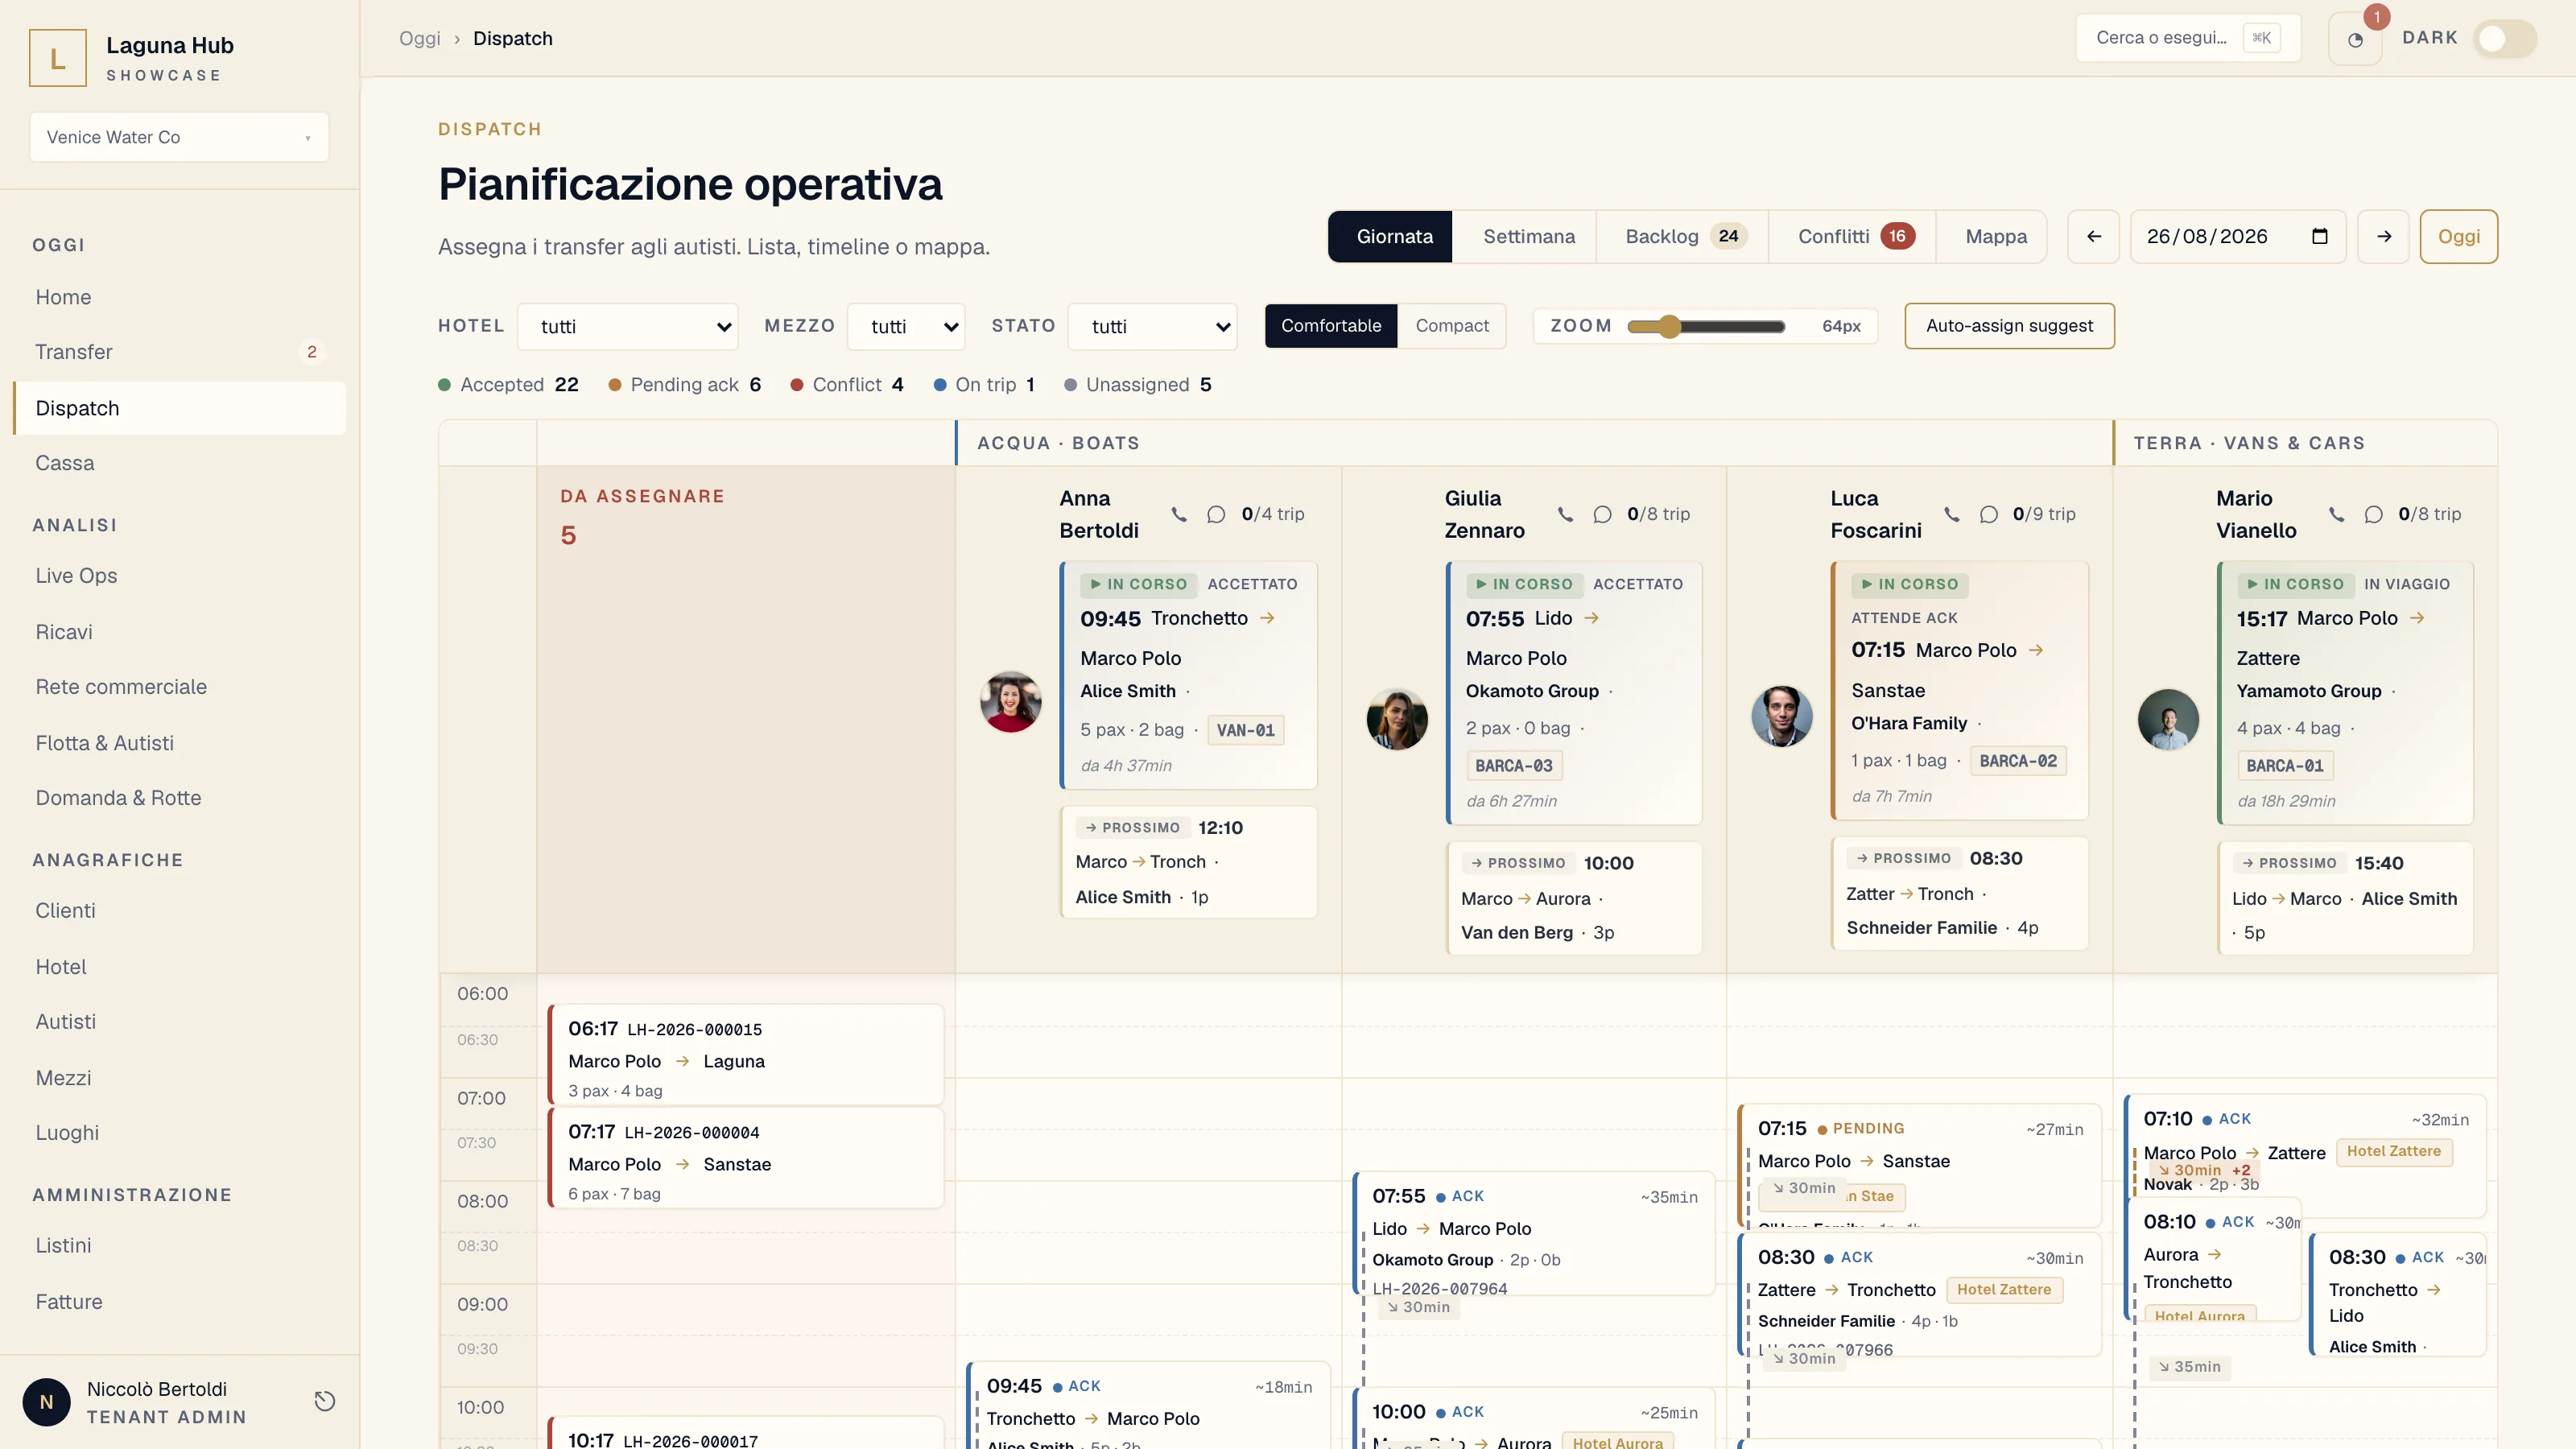Screen dimensions: 2576x1449
Task: Open Giulia's 07:55 Lido timeline card
Action: tap(1533, 1234)
